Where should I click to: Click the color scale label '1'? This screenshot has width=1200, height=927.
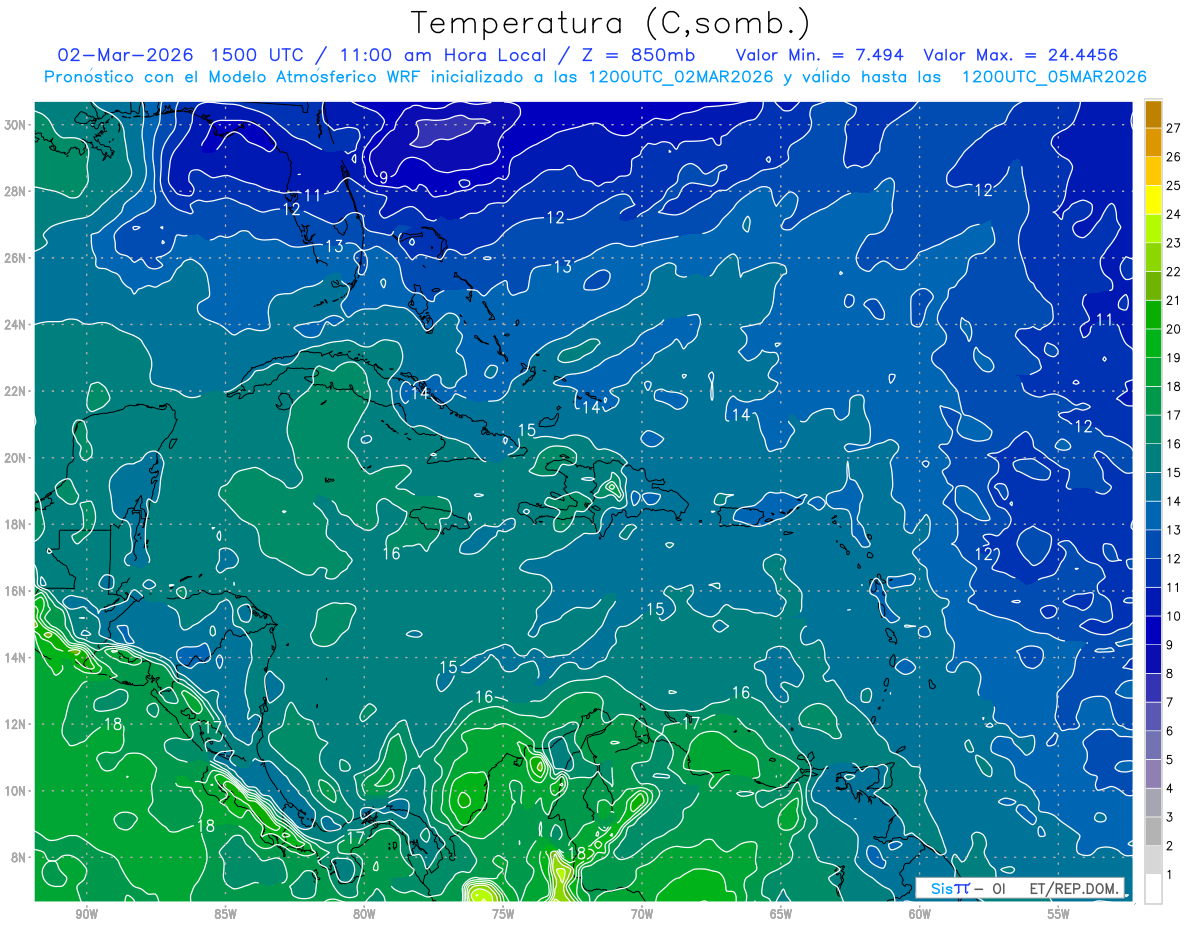pyautogui.click(x=1170, y=875)
